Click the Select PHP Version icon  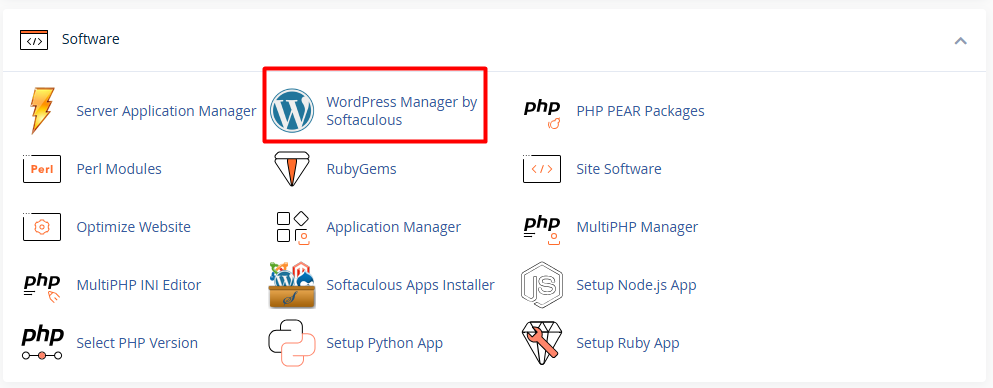[x=42, y=343]
